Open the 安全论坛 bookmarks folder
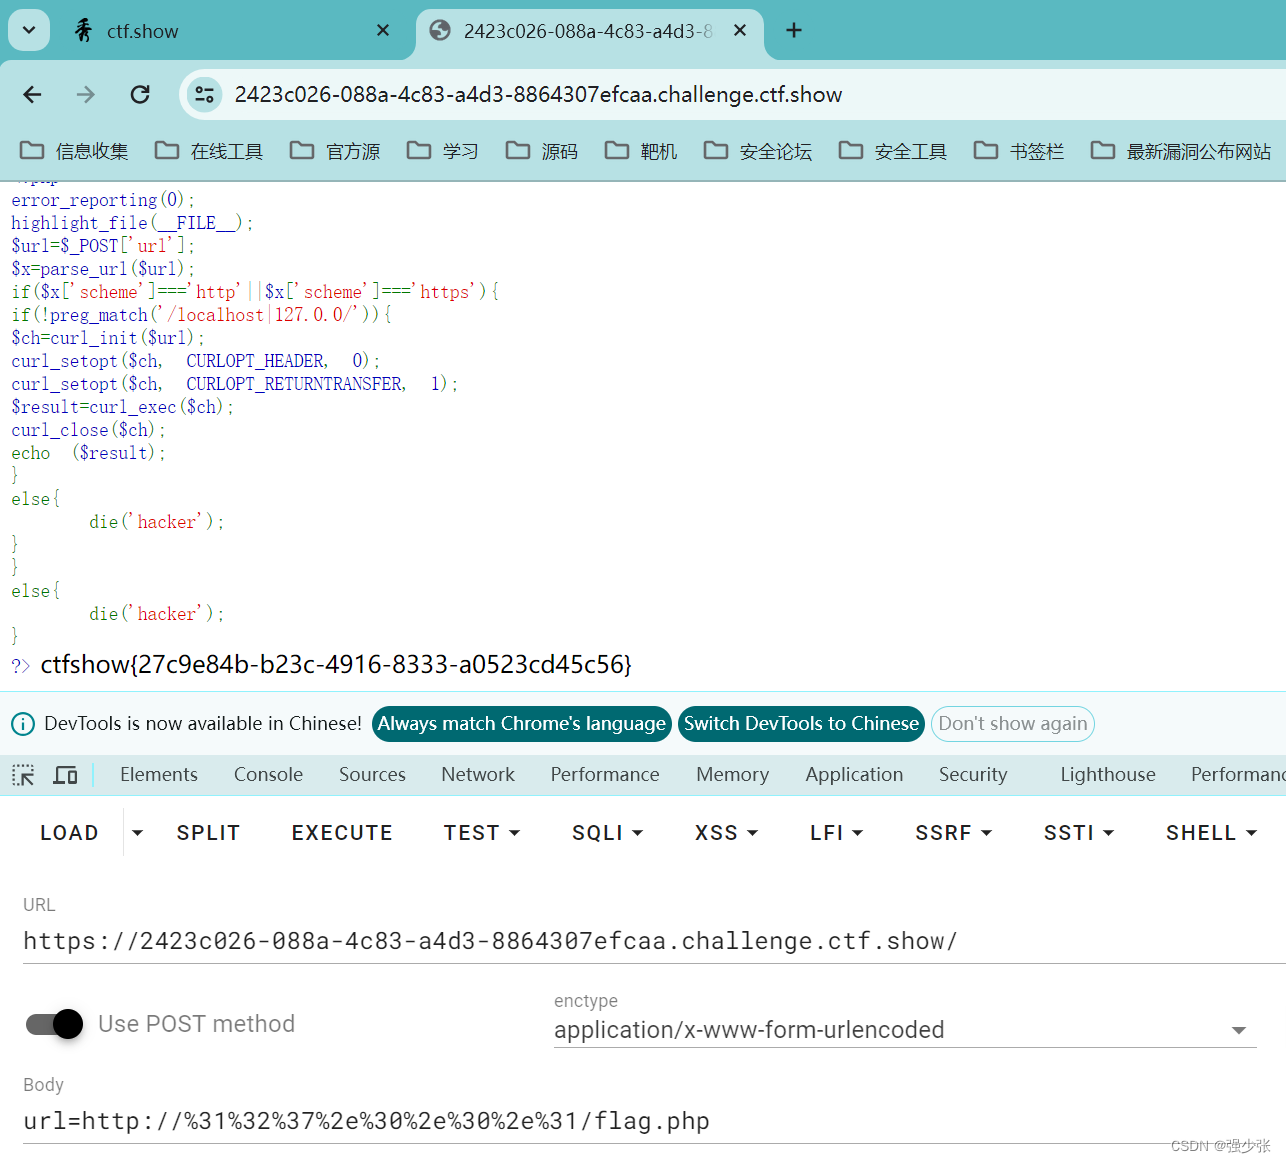This screenshot has height=1163, width=1286. (x=758, y=151)
